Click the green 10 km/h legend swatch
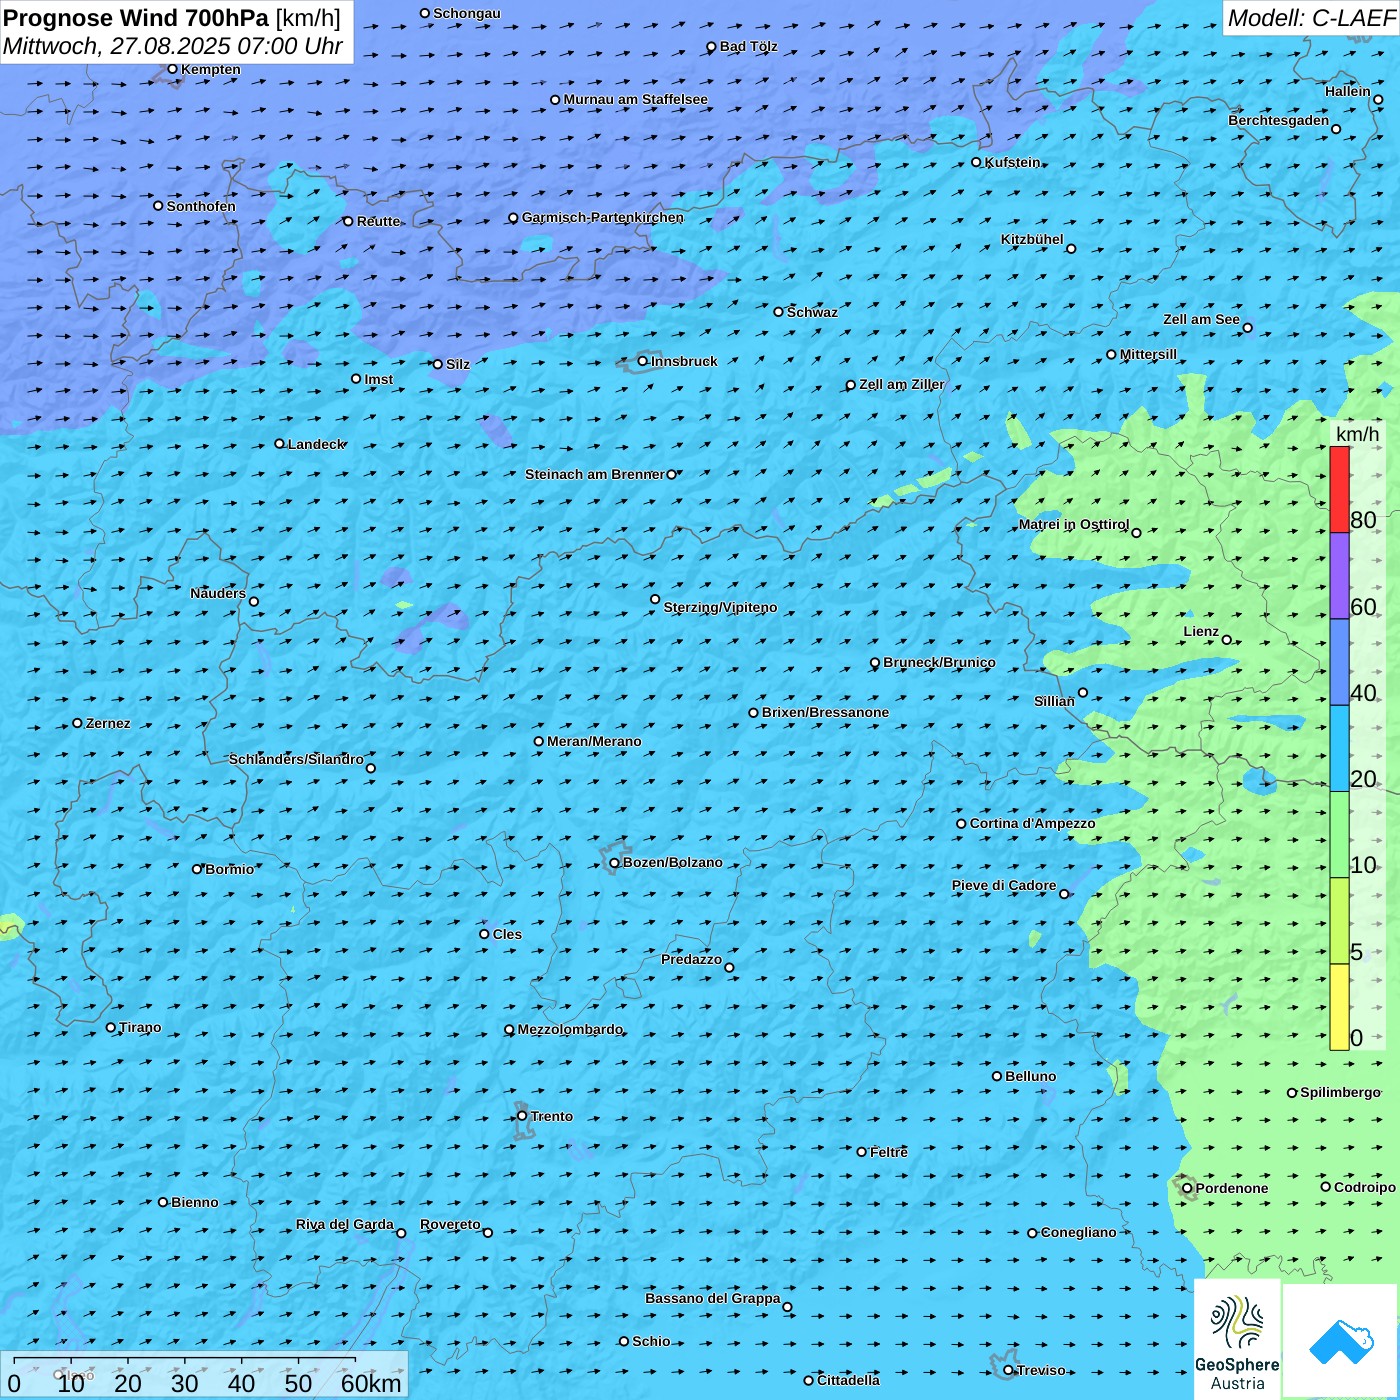The width and height of the screenshot is (1400, 1400). click(1339, 834)
